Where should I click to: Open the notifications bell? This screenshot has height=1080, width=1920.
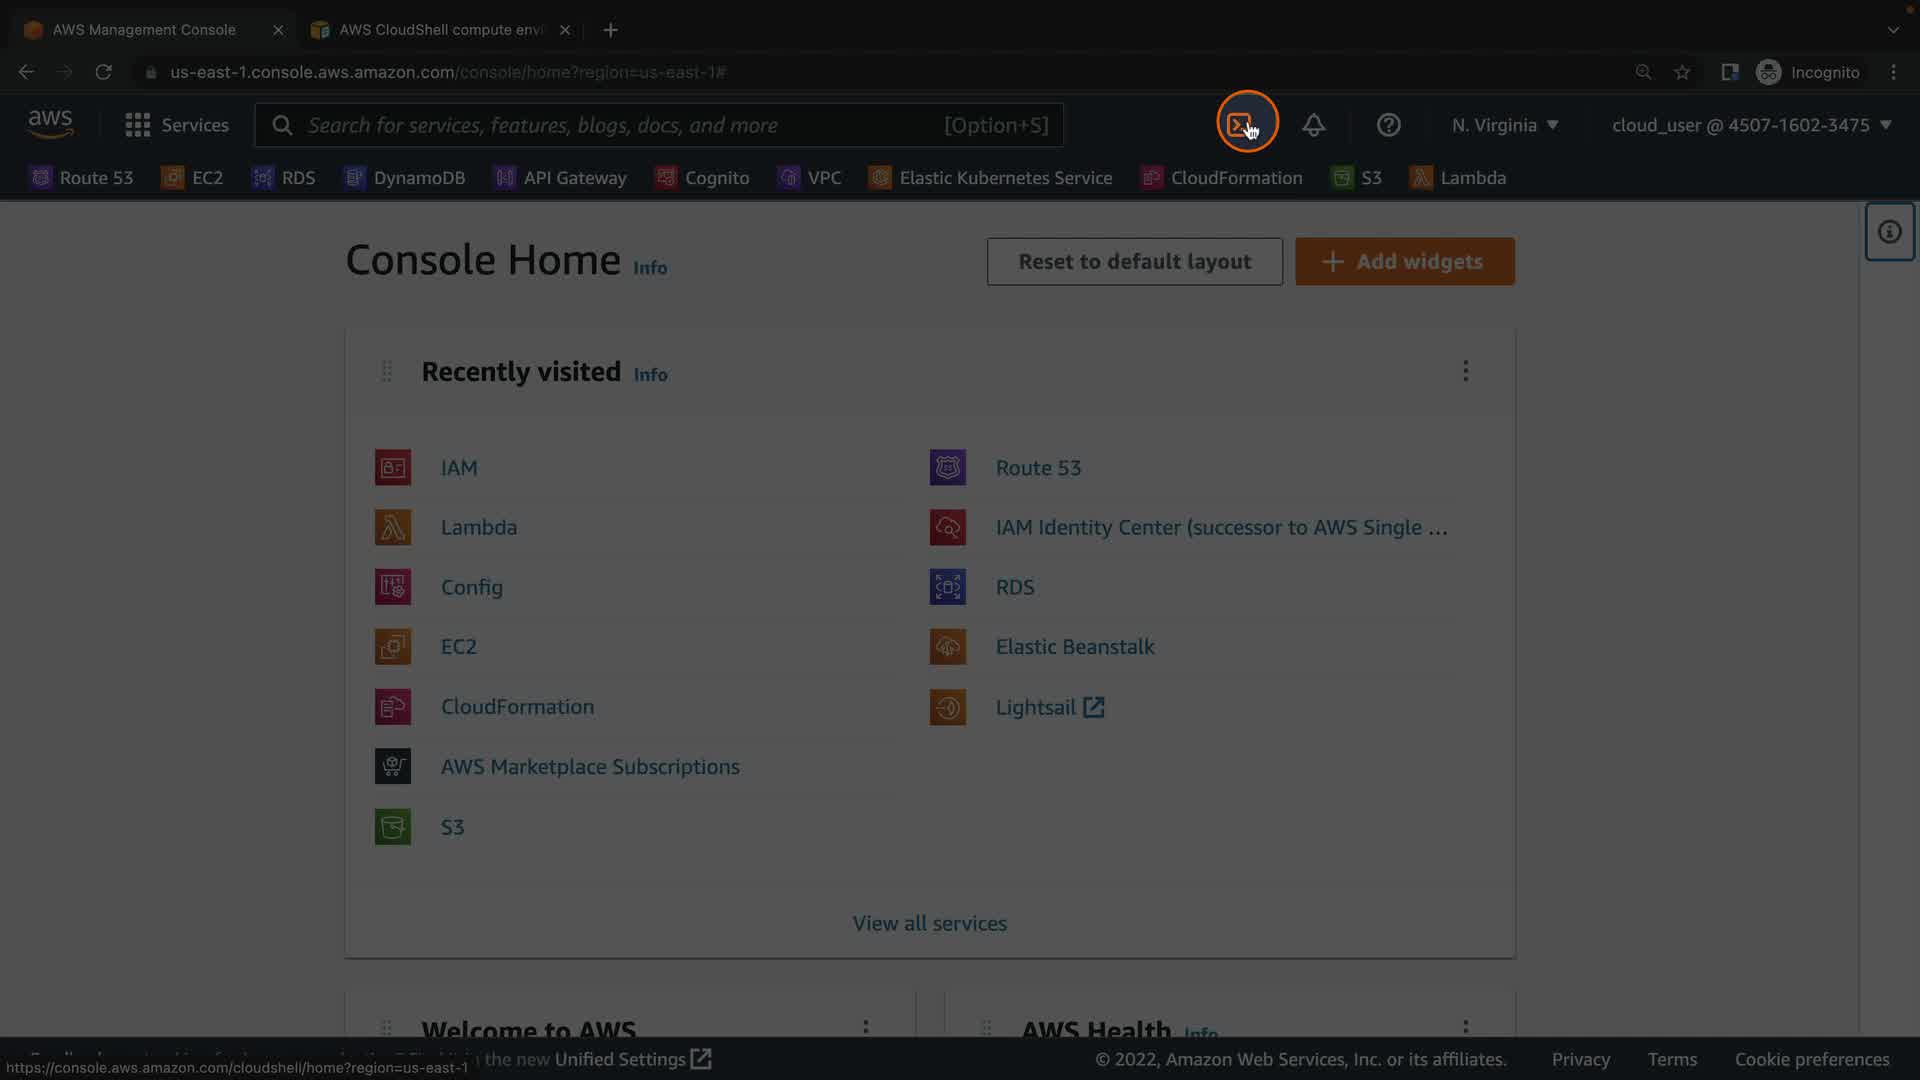(1313, 125)
